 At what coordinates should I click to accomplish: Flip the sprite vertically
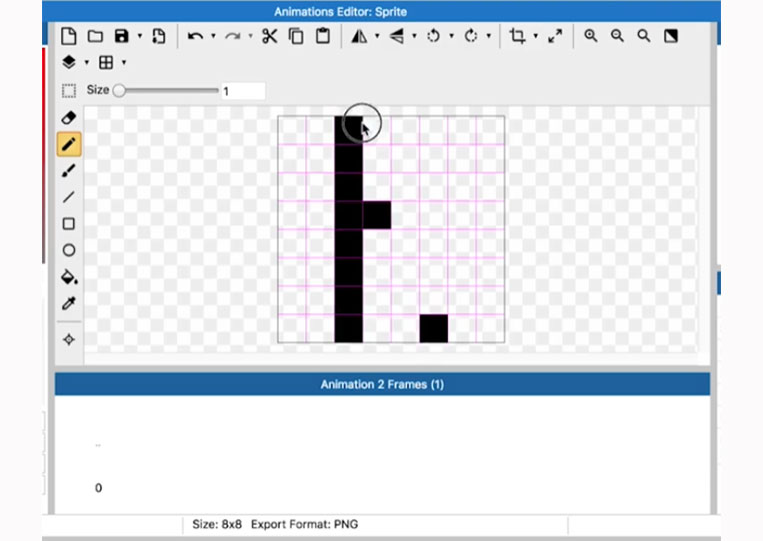pos(397,36)
